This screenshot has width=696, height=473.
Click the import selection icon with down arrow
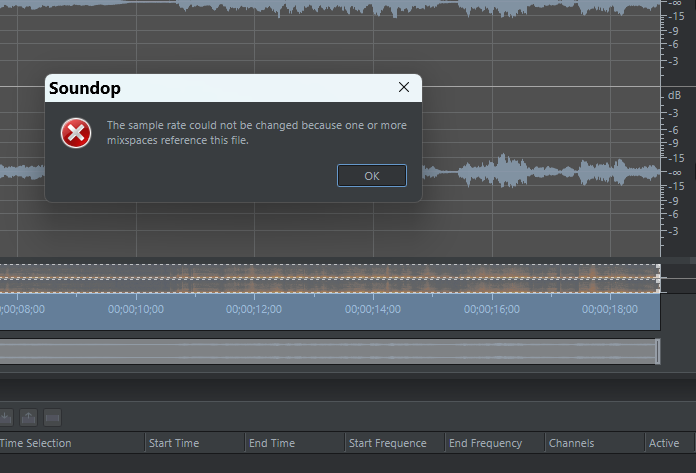(6, 418)
